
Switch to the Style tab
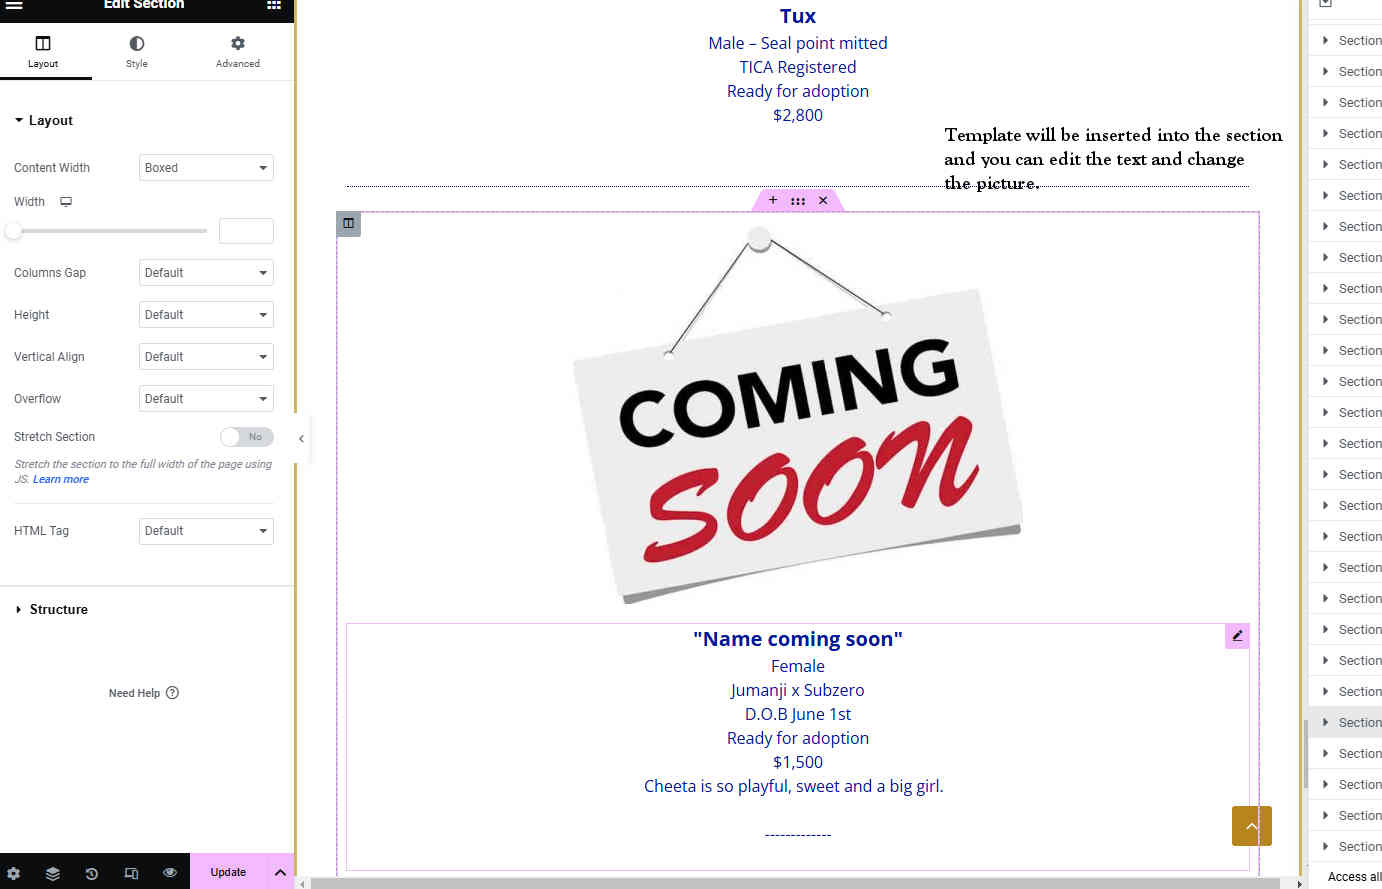137,51
